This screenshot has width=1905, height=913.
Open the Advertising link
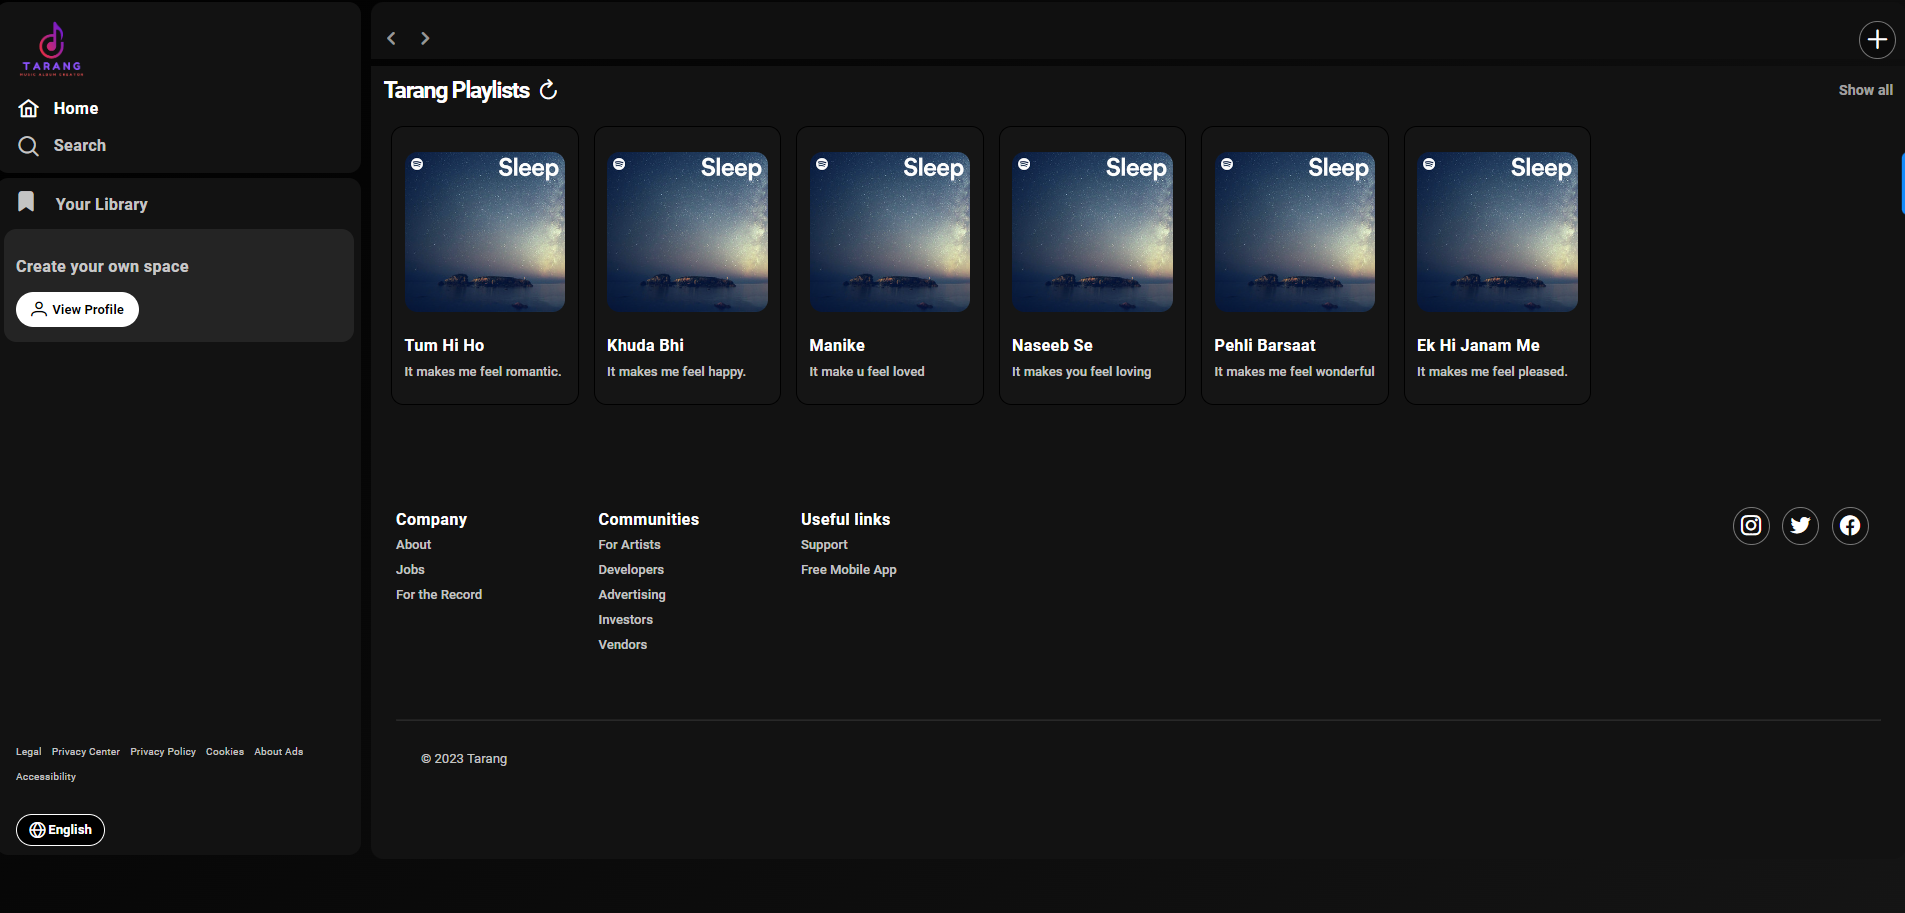[x=632, y=595]
